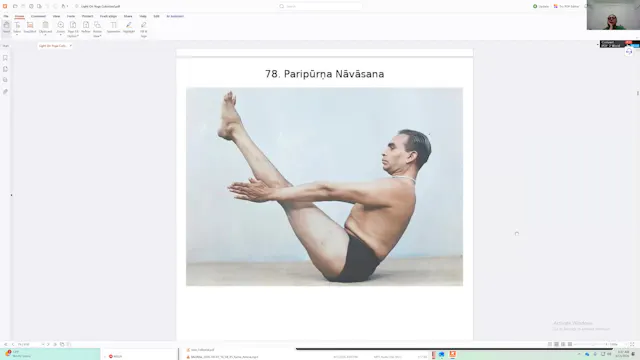Click the Convert PDF 2 Word banner
Image resolution: width=640 pixels, height=360 pixels.
tap(620, 44)
